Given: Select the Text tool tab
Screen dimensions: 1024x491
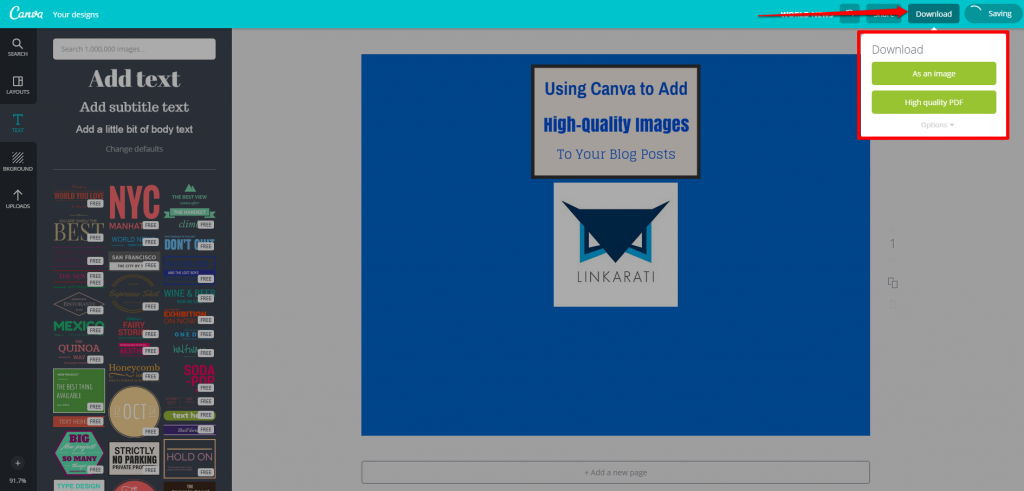Looking at the screenshot, I should pyautogui.click(x=18, y=123).
